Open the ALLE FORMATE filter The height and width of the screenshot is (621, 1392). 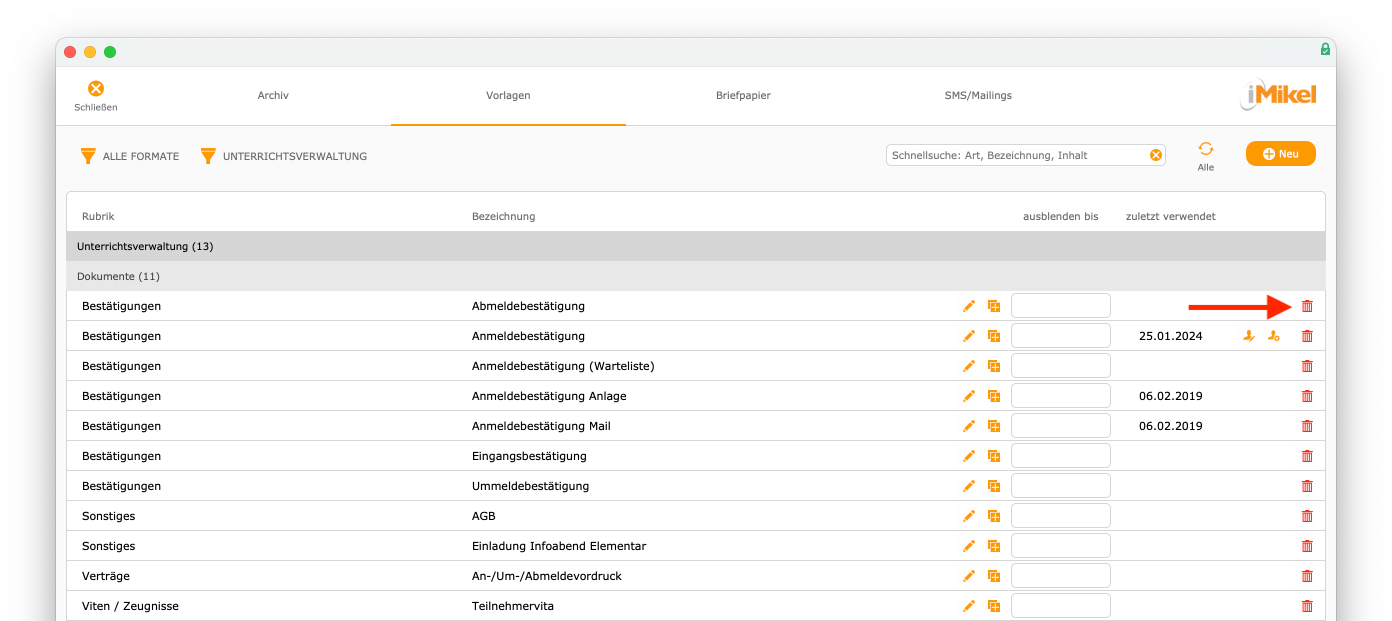(130, 156)
